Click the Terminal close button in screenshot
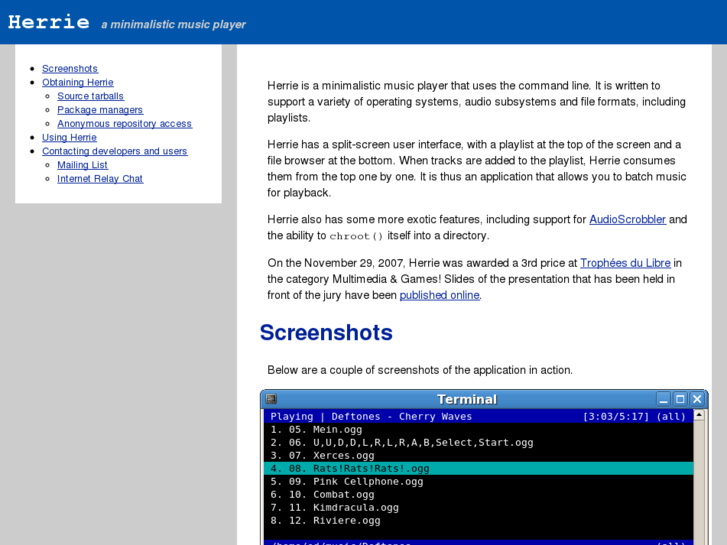This screenshot has height=545, width=727. tap(697, 399)
